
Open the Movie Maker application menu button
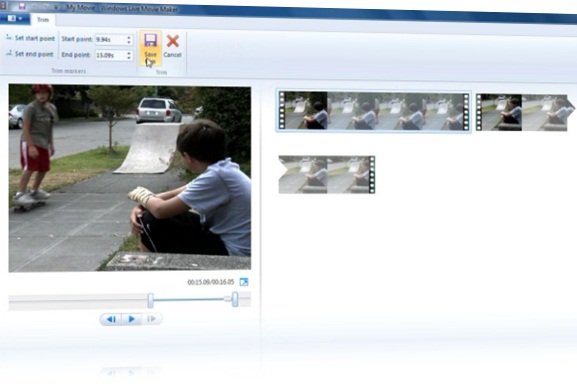coord(15,18)
